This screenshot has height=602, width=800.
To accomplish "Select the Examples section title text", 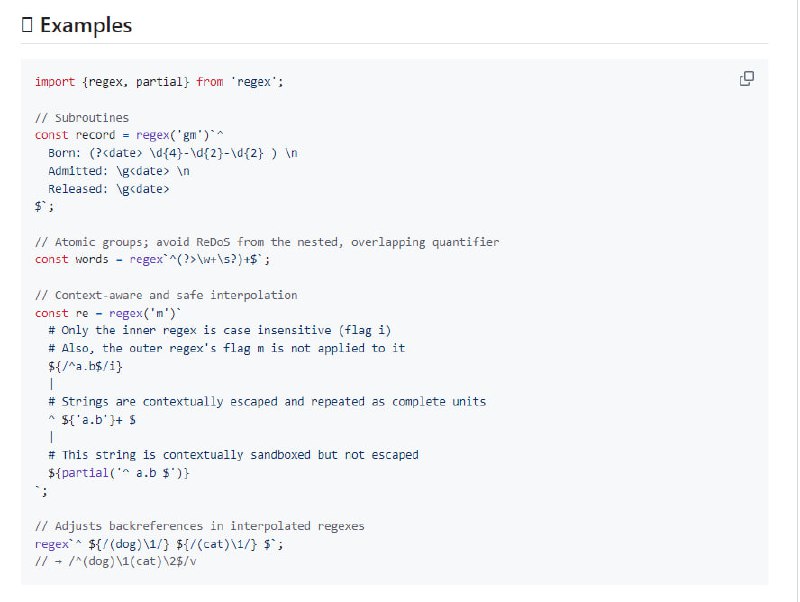I will (84, 25).
